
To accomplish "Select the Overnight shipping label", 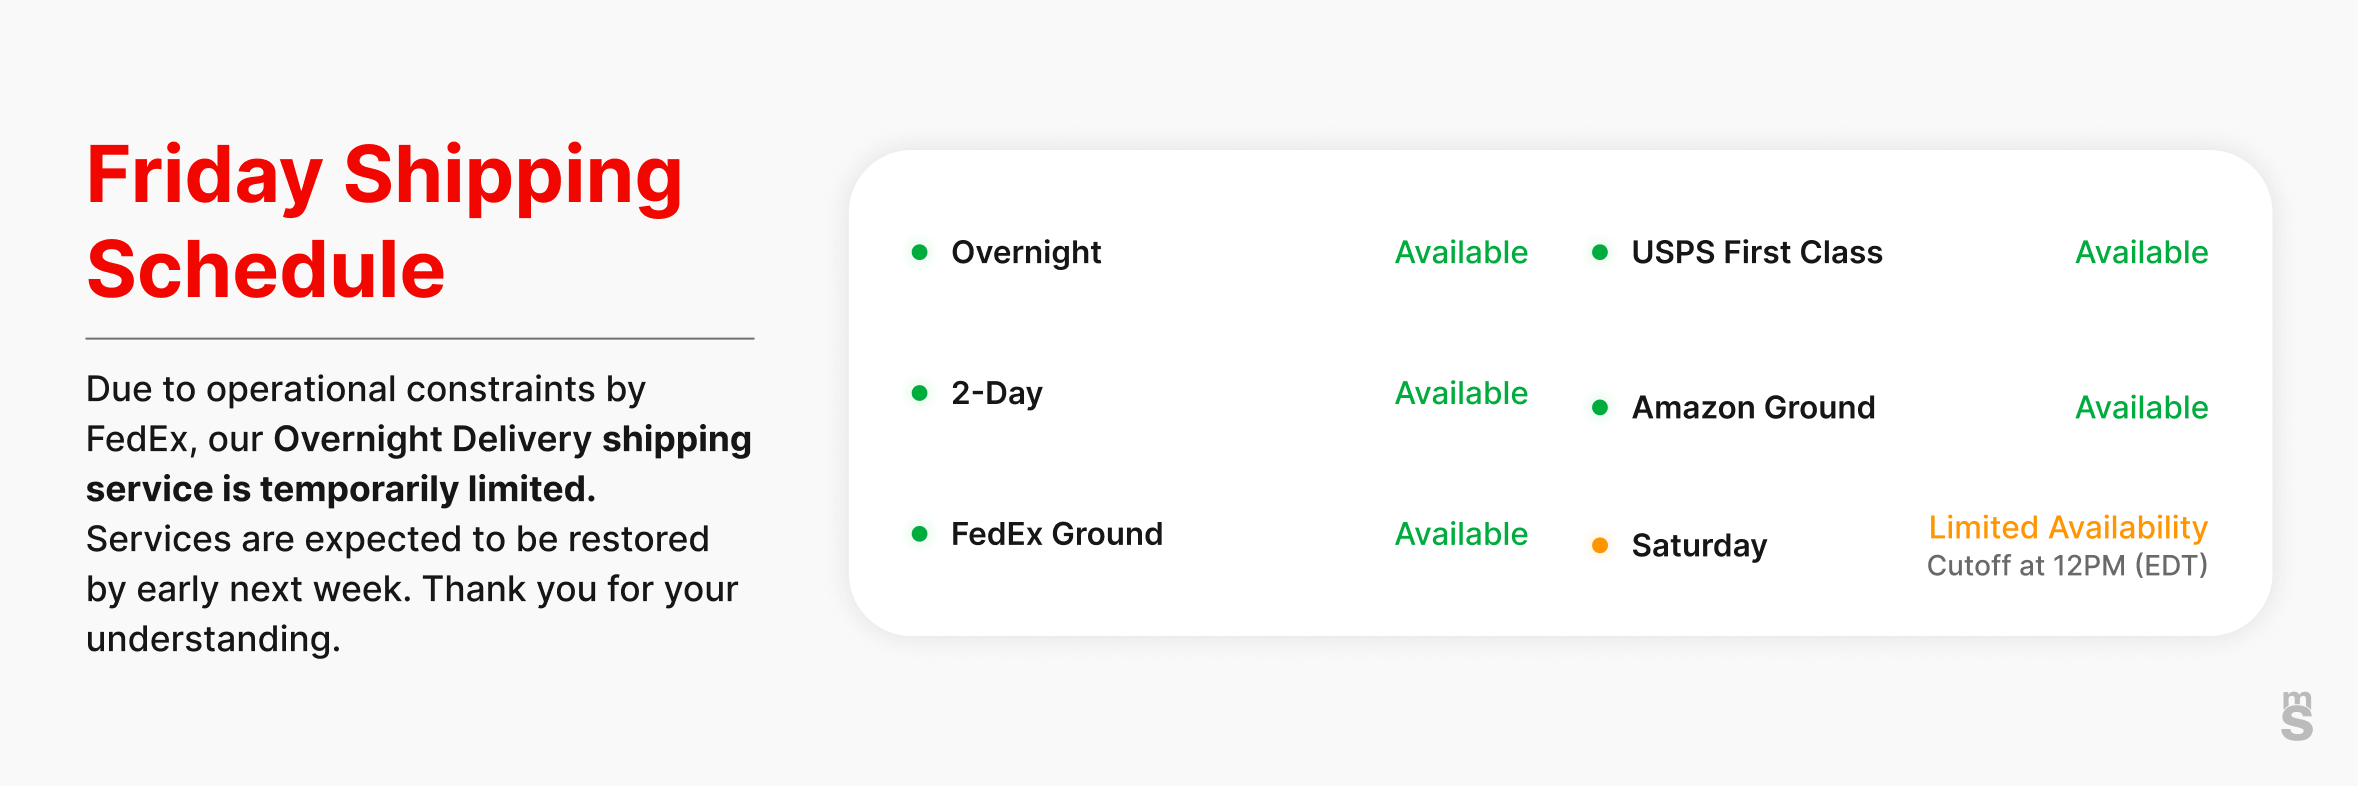I will click(1026, 252).
